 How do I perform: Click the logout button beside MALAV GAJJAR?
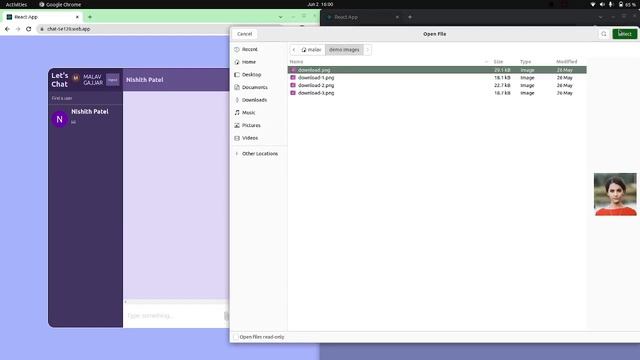(x=113, y=80)
